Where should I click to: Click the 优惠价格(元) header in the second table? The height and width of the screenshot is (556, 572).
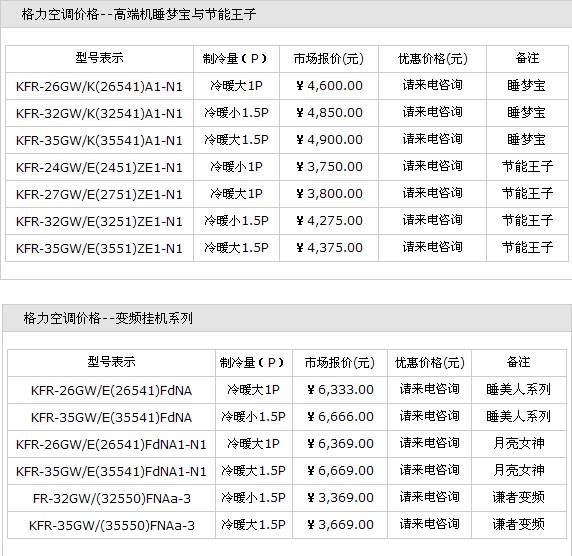(x=429, y=363)
